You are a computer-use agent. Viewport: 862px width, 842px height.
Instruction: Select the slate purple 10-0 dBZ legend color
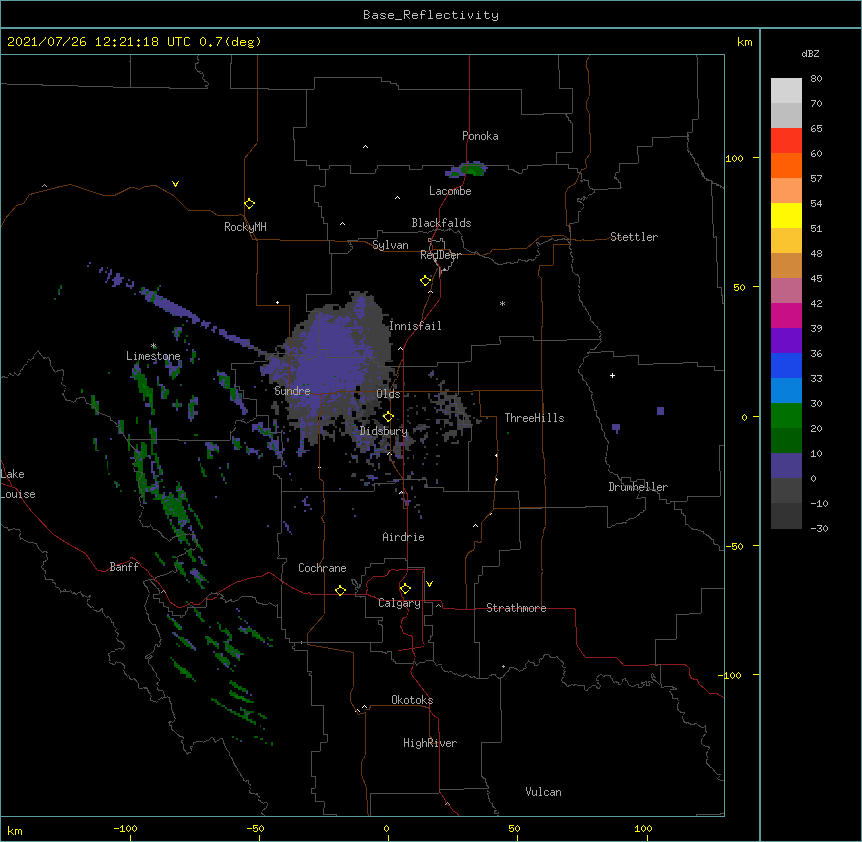point(786,466)
